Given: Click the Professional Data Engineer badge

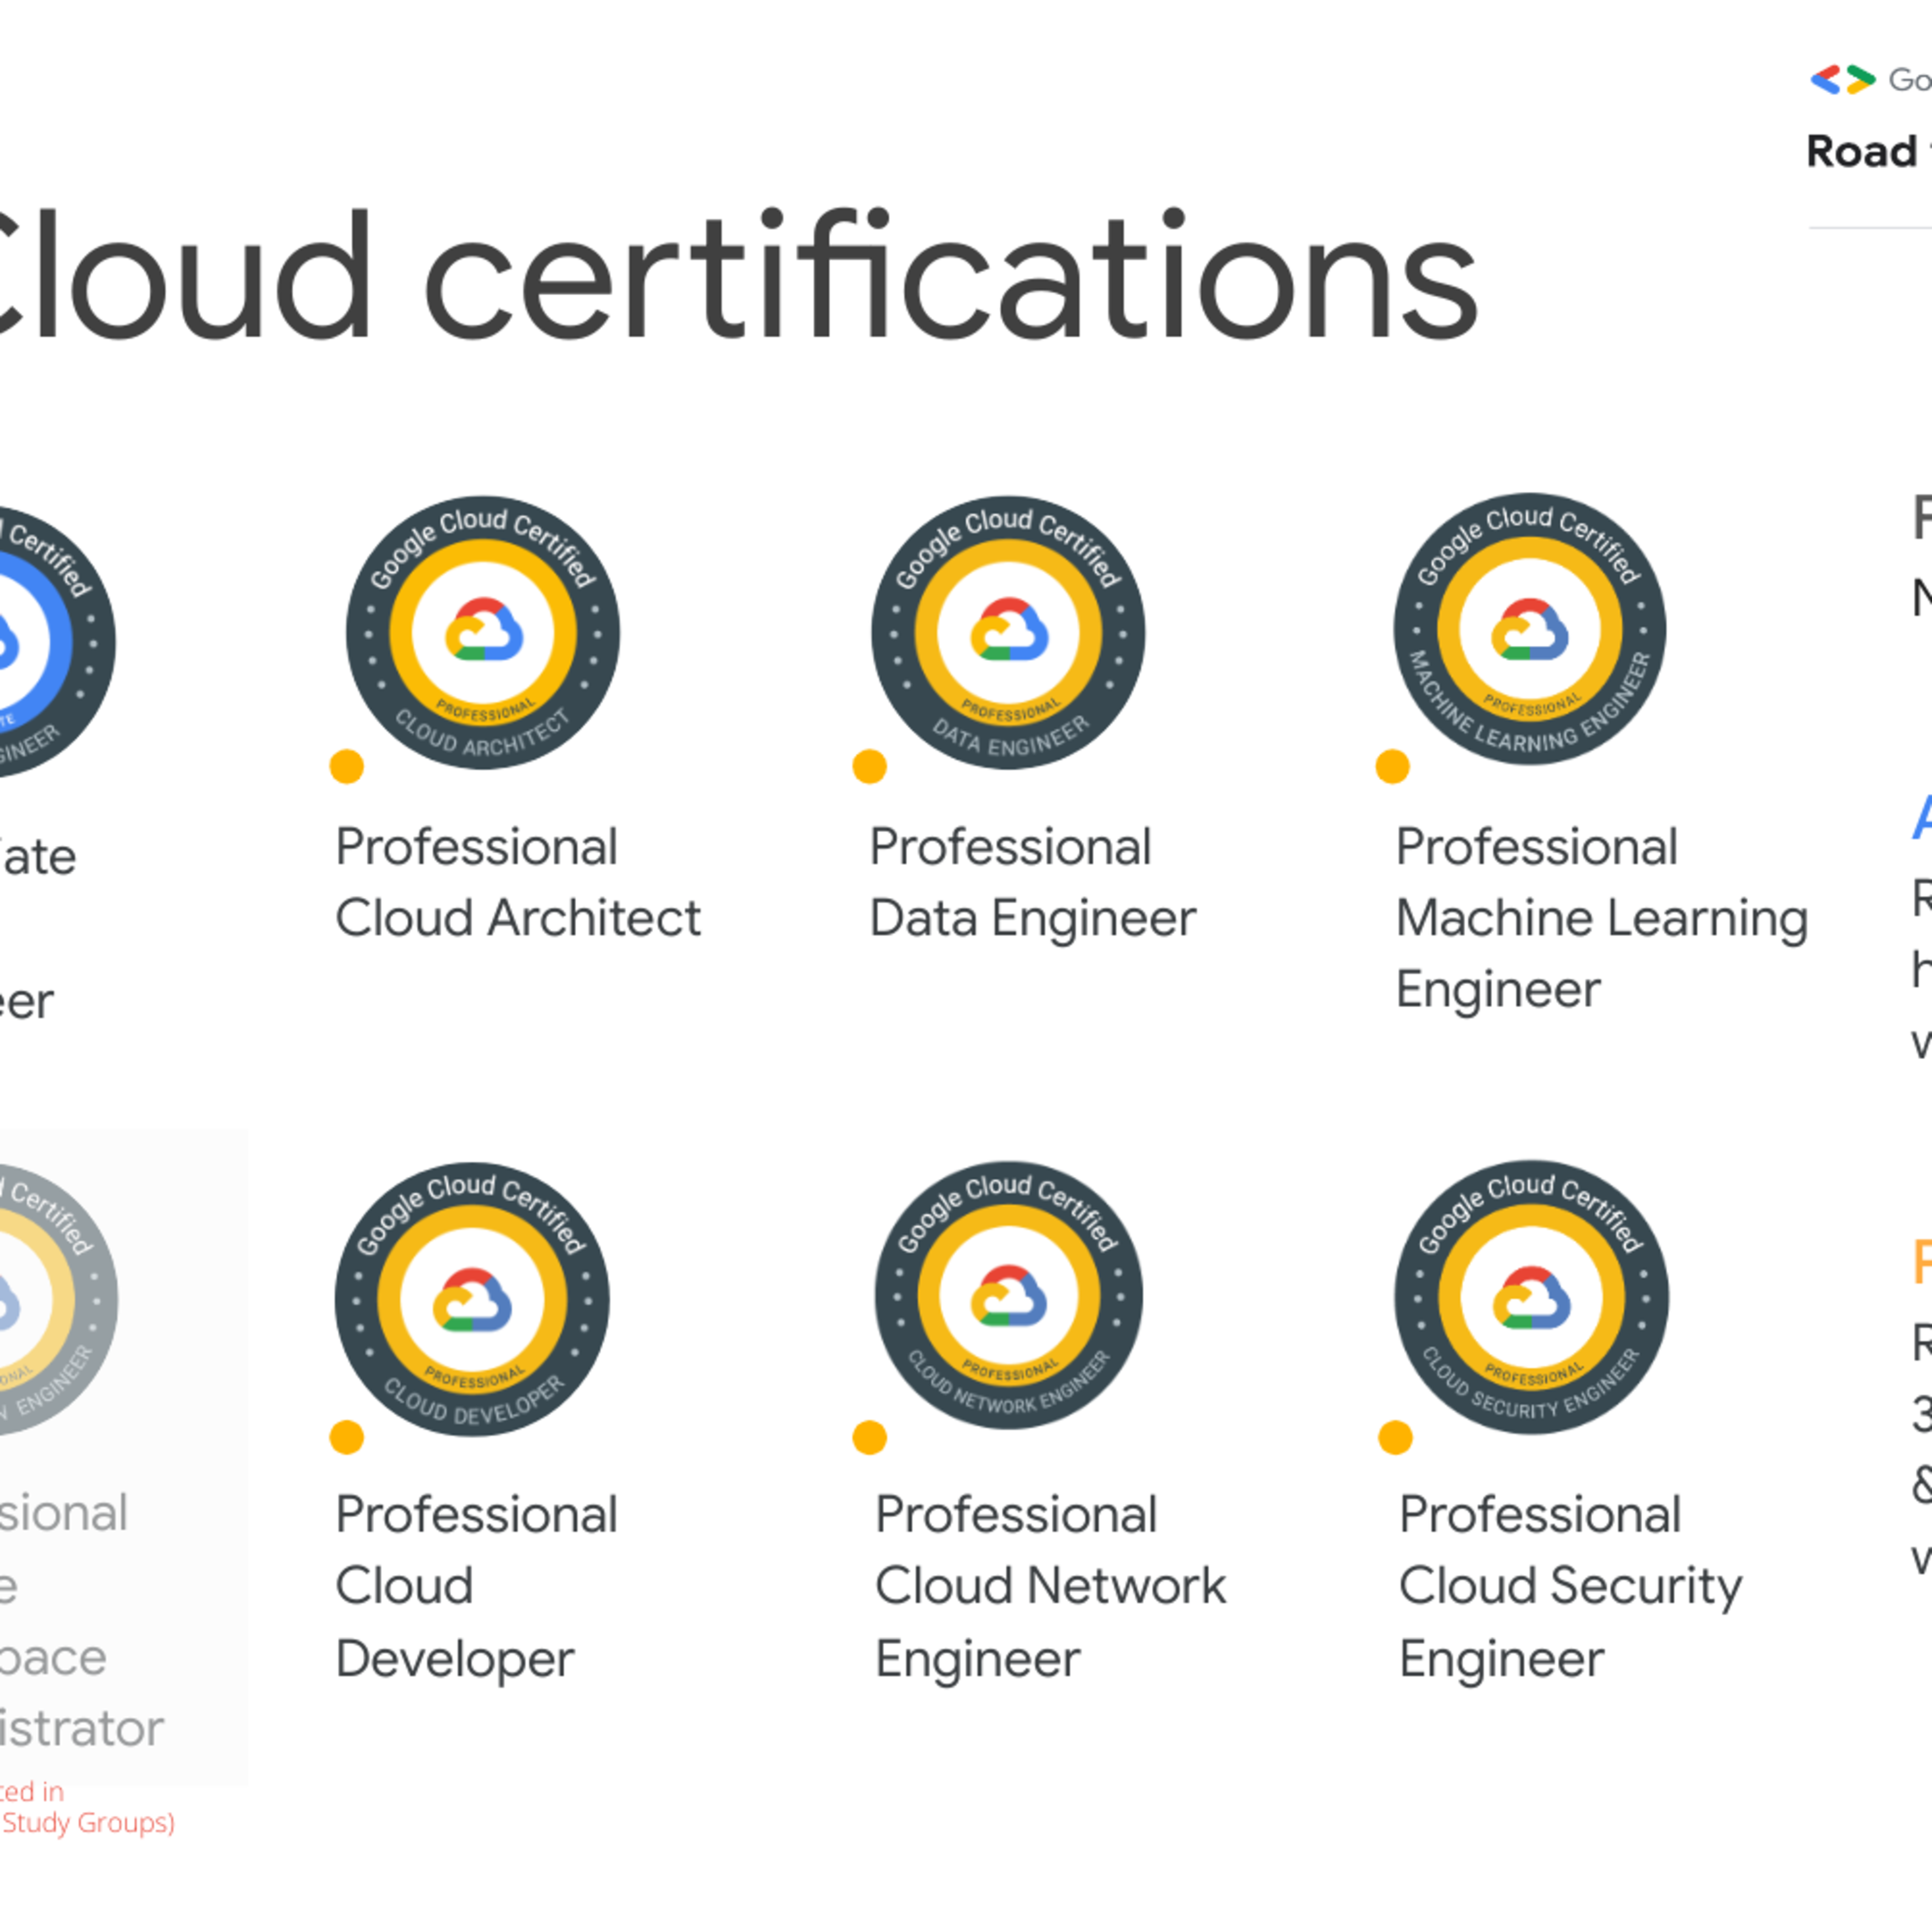Looking at the screenshot, I should point(1008,633).
